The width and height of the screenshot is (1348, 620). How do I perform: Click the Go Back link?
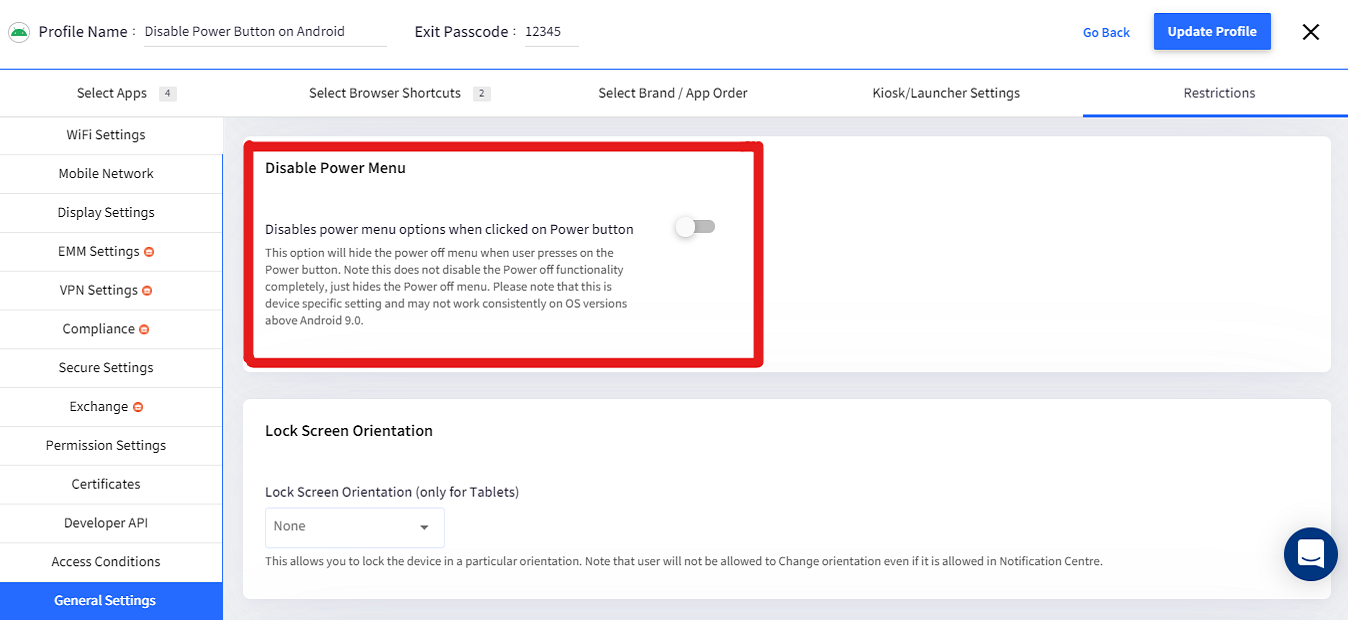(1106, 33)
